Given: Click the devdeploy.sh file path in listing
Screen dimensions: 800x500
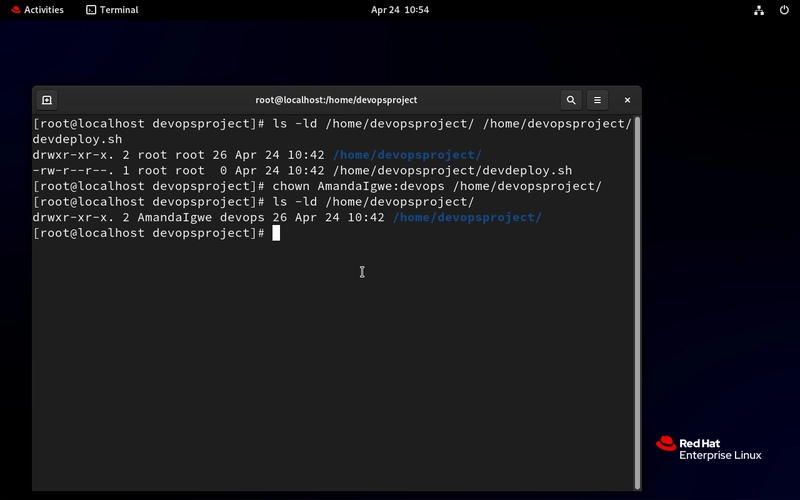Looking at the screenshot, I should [452, 170].
